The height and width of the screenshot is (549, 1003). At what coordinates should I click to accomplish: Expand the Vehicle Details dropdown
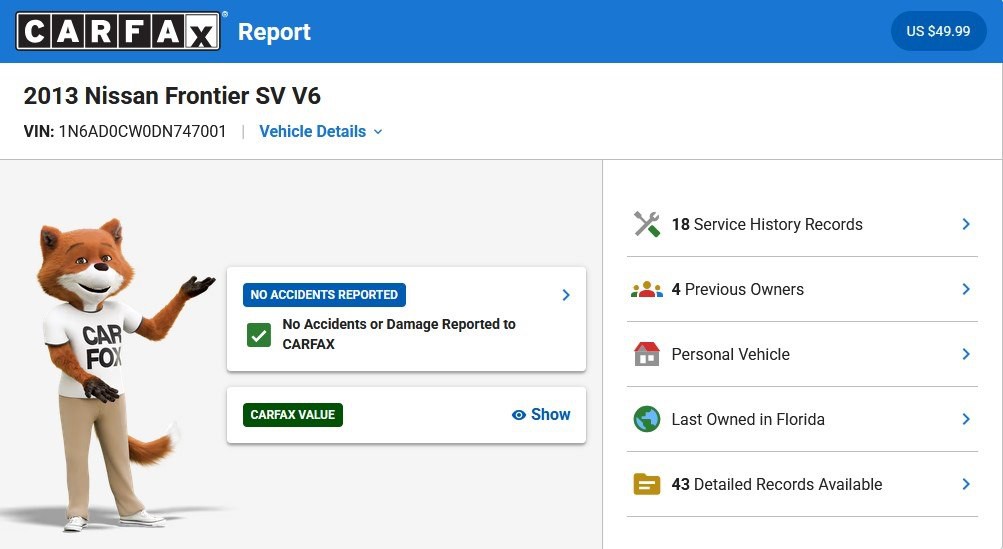pos(320,131)
